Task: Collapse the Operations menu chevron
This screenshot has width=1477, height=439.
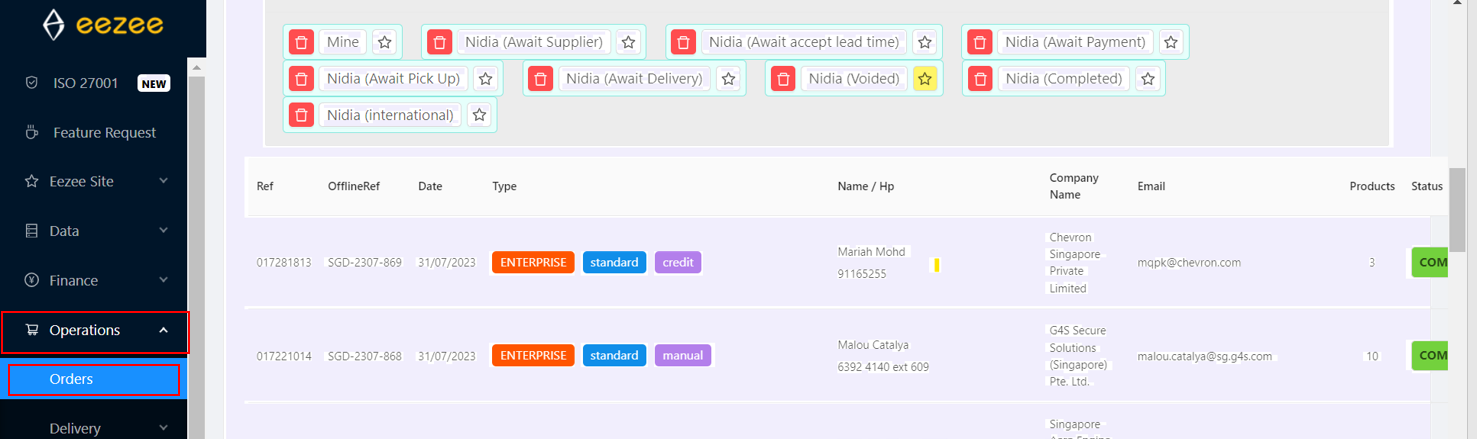Action: coord(163,330)
